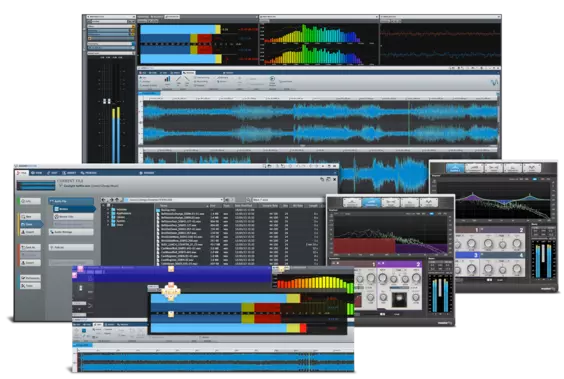Click the up-folder arrow in file browser

pyautogui.click(x=117, y=200)
